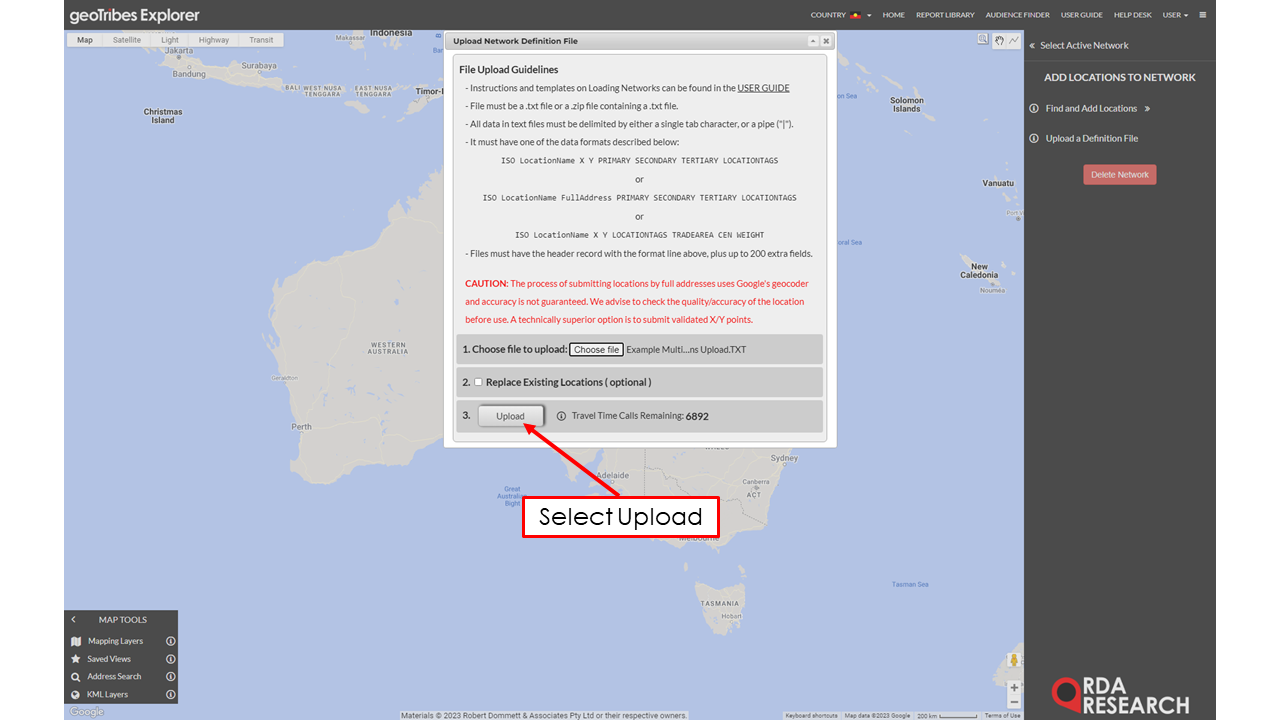
Task: Click the Perth label on the map
Action: [x=301, y=427]
